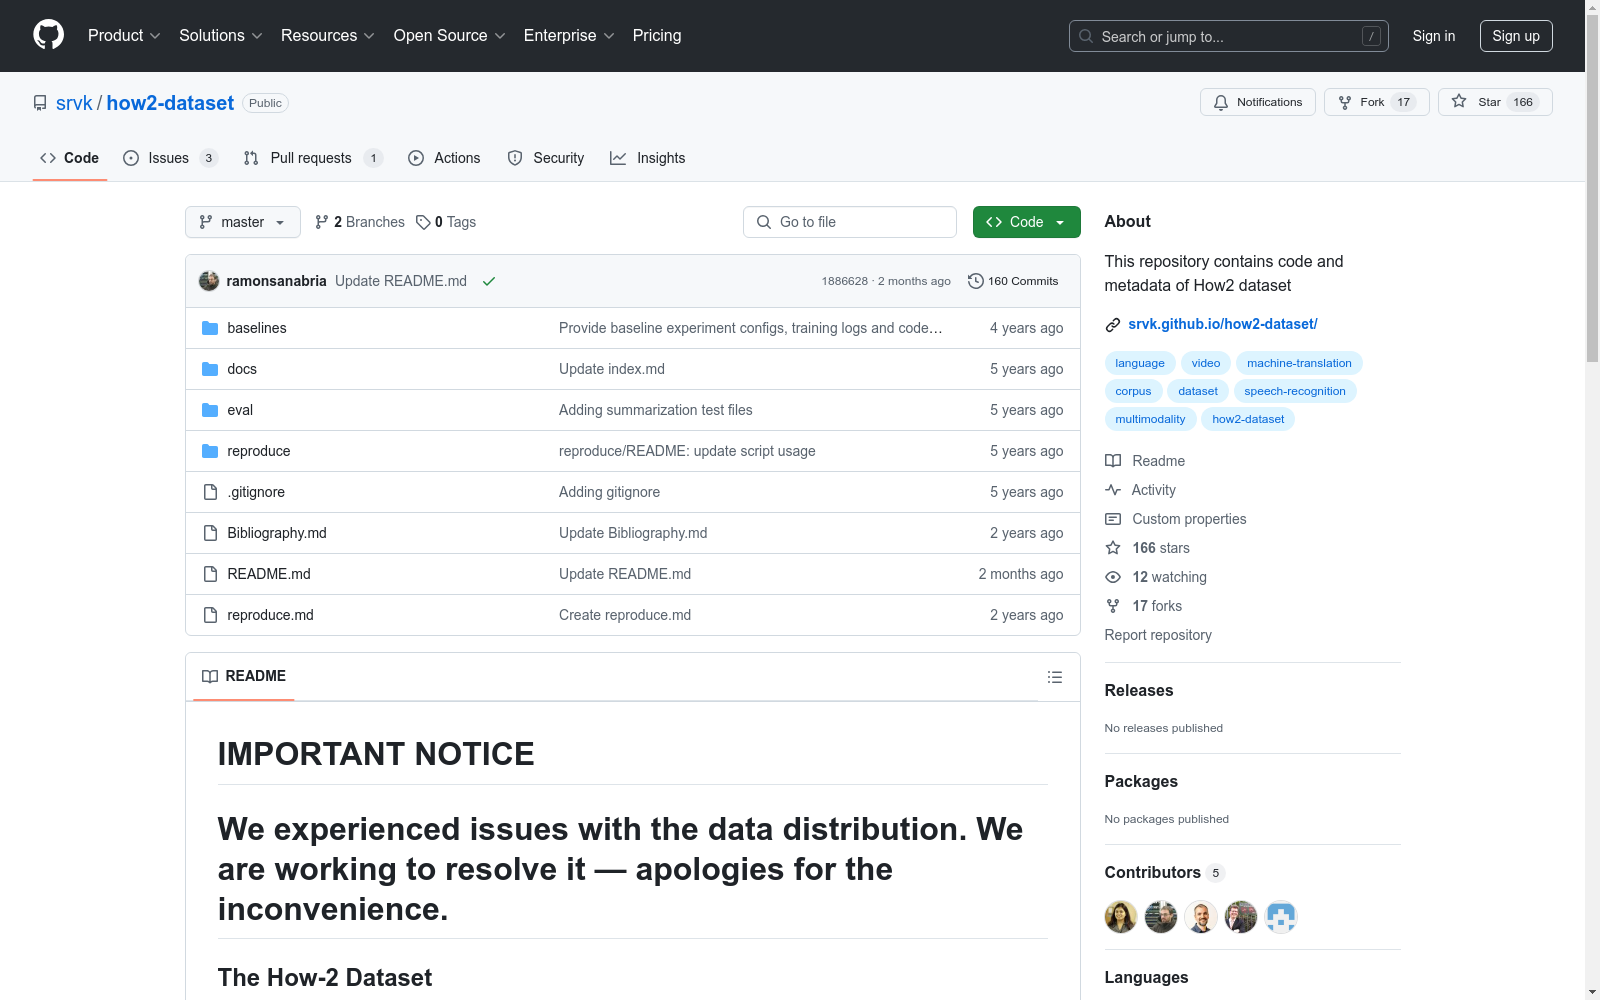This screenshot has width=1600, height=1000.
Task: Click the commit status green checkmark
Action: point(489,281)
